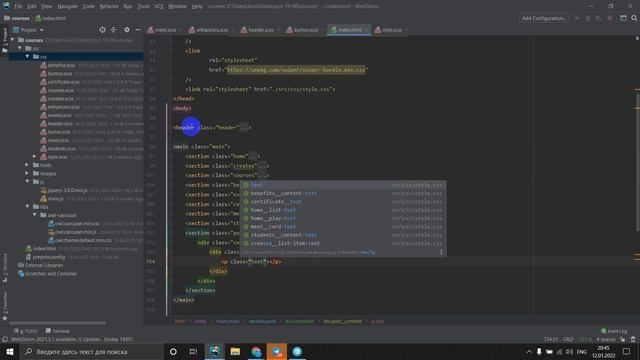This screenshot has height=360, width=640.
Task: Open button.scss in the project tree
Action: point(60,73)
